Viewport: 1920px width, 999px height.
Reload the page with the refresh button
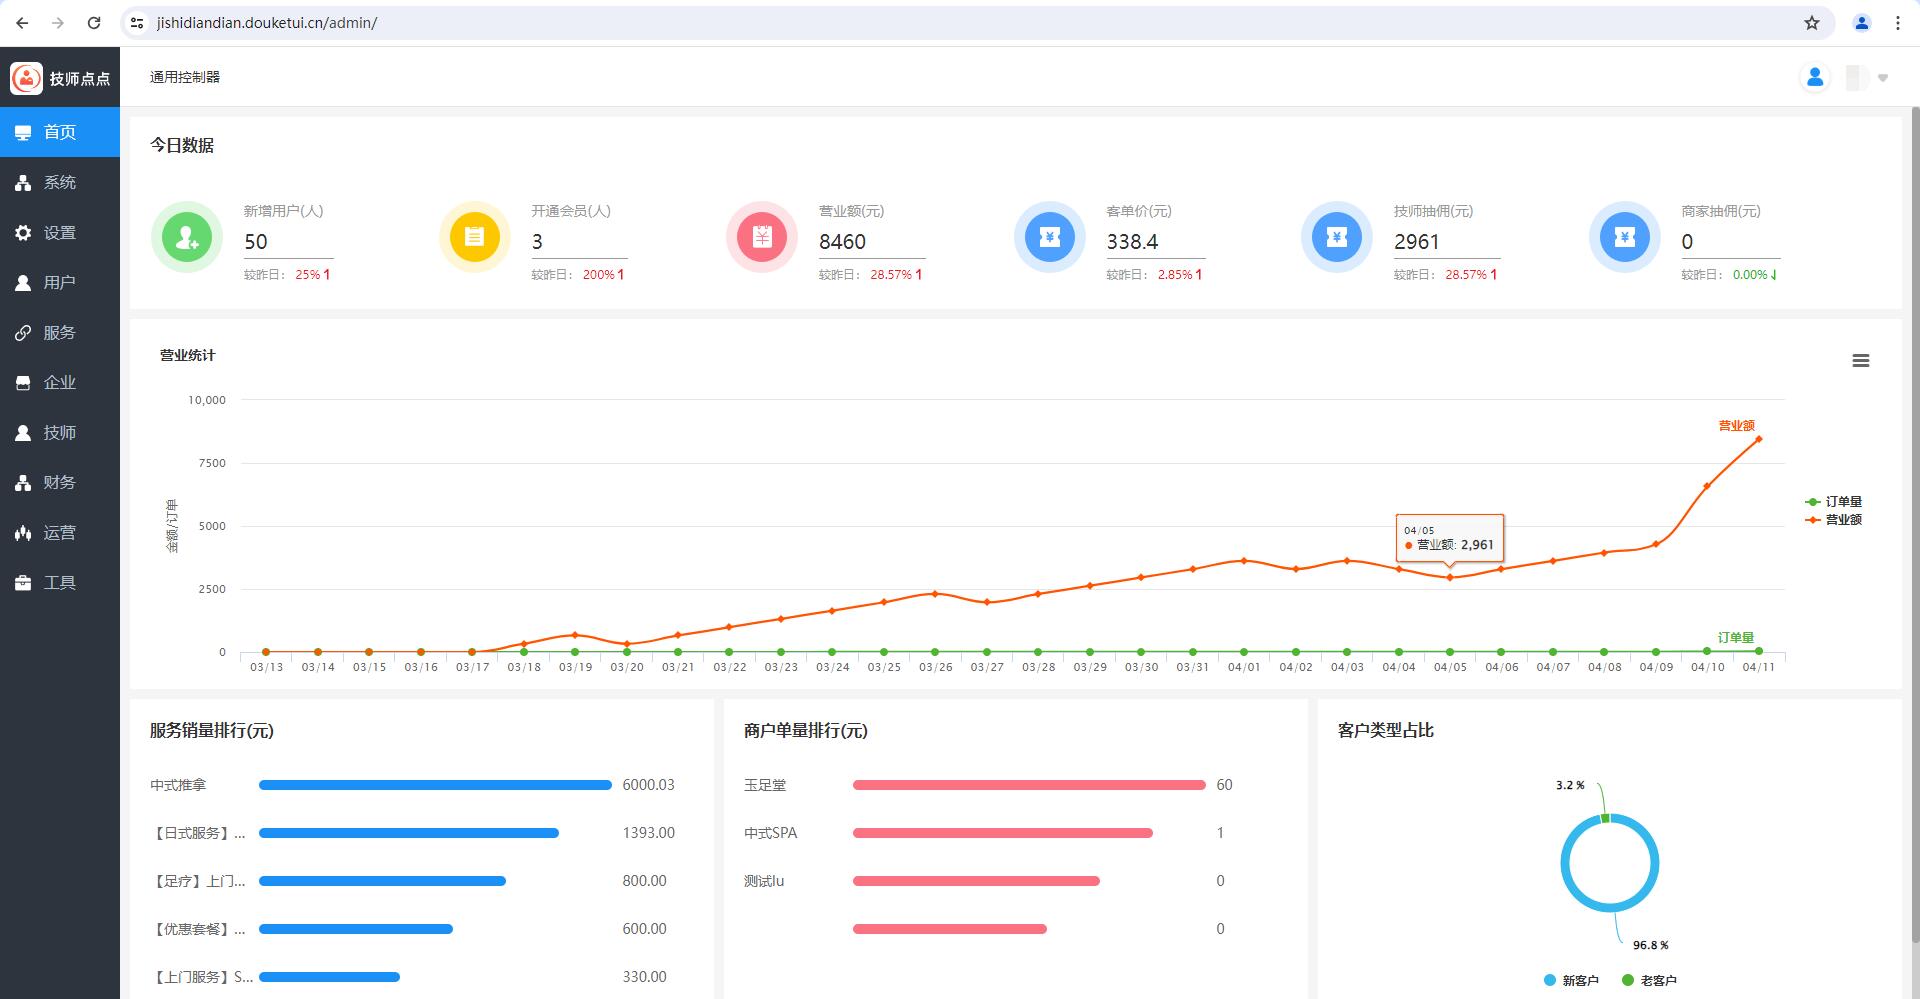(x=94, y=23)
